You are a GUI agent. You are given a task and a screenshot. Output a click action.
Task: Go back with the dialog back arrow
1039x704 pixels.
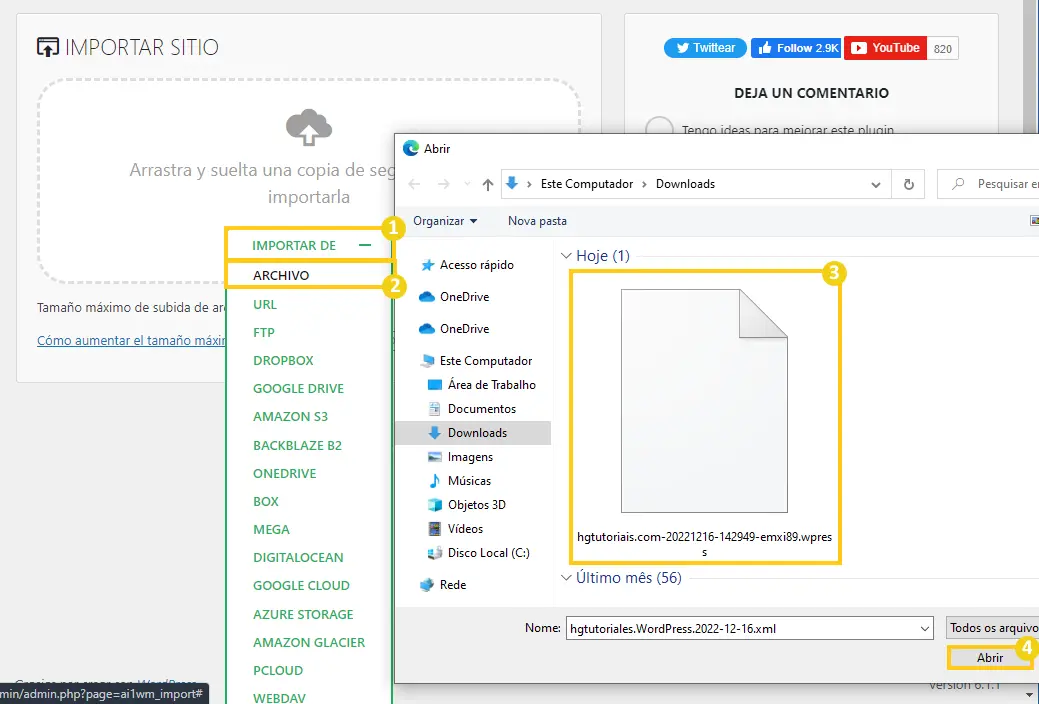pyautogui.click(x=415, y=184)
